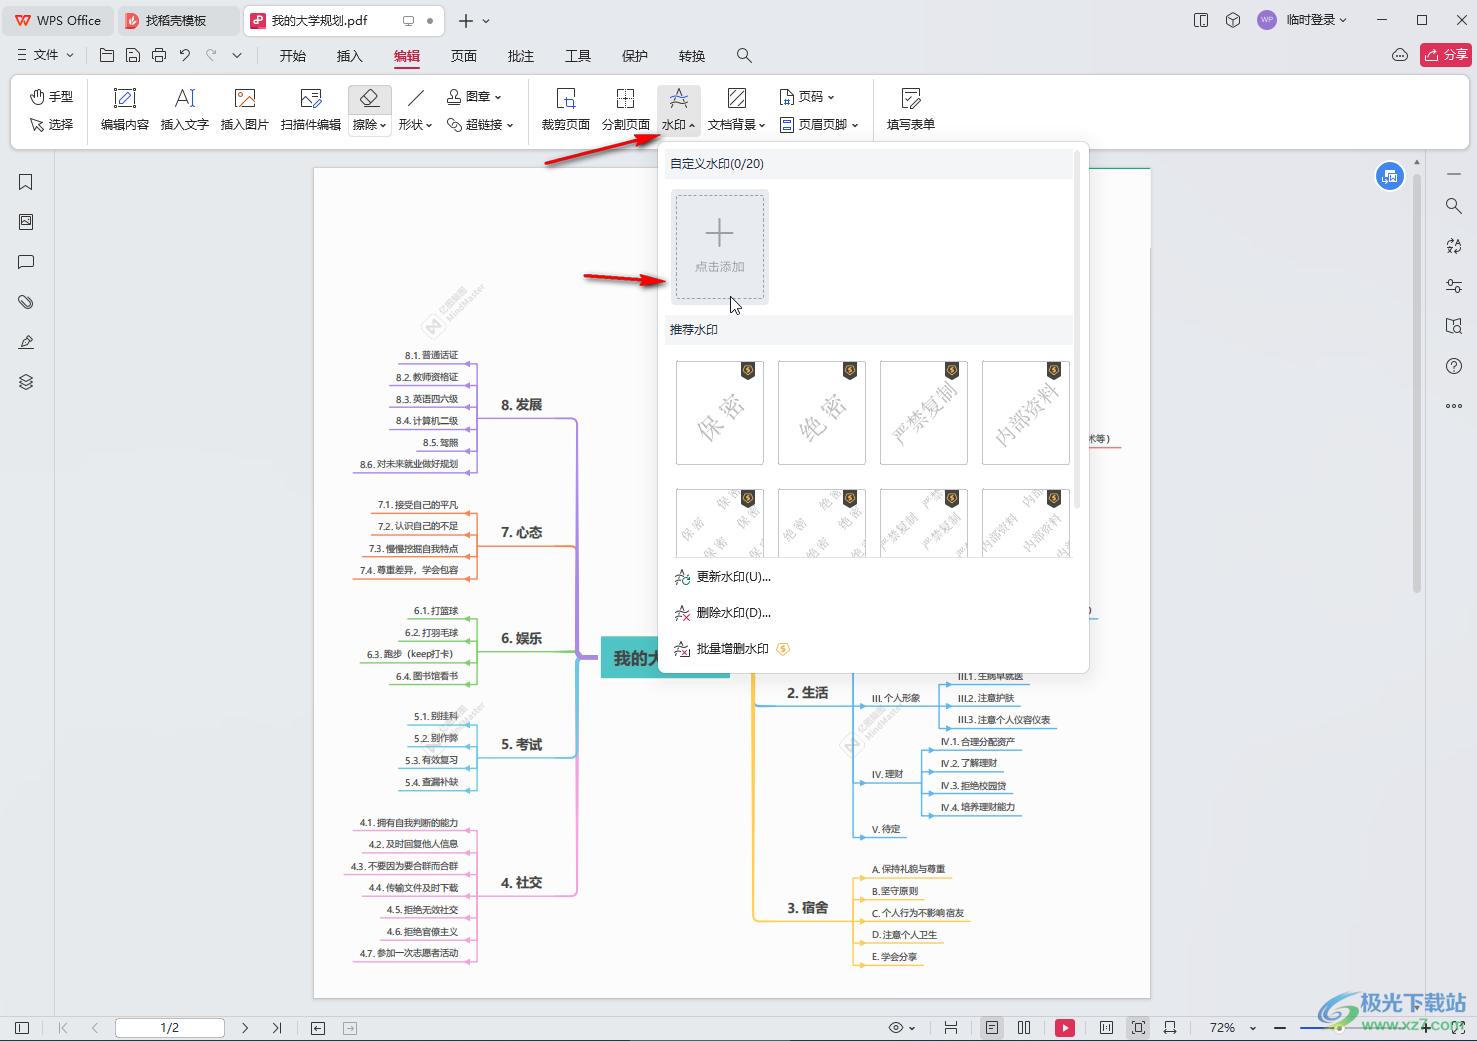Select the 选择 selection tool

(51, 125)
